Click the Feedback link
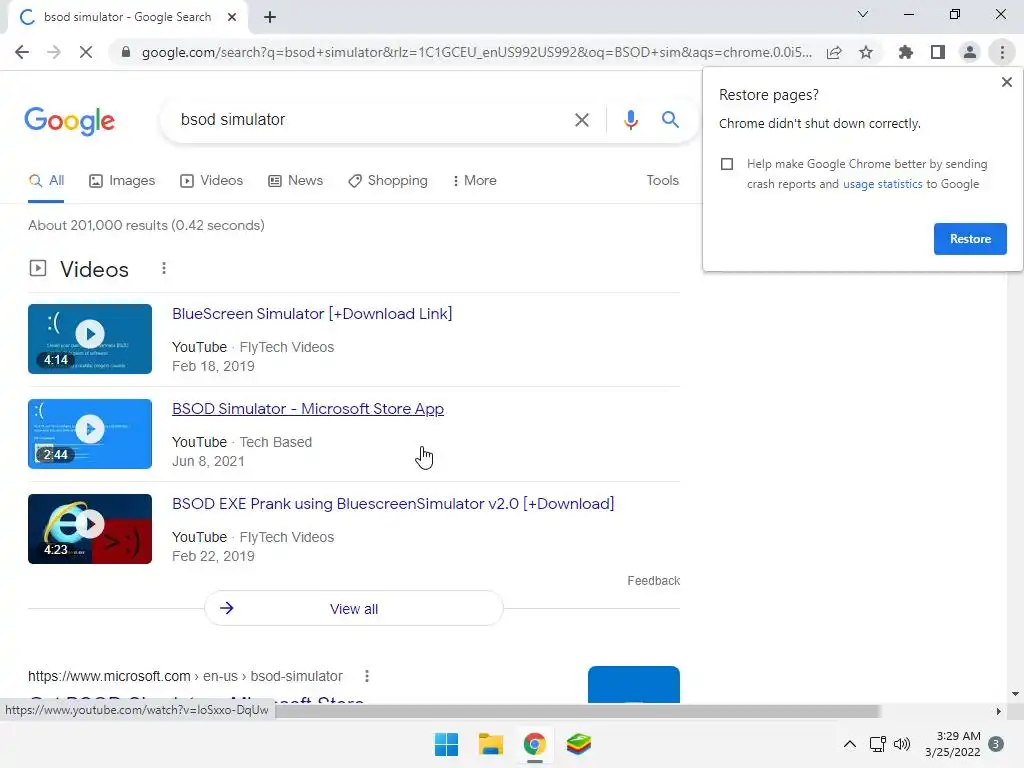The height and width of the screenshot is (768, 1024). point(654,581)
